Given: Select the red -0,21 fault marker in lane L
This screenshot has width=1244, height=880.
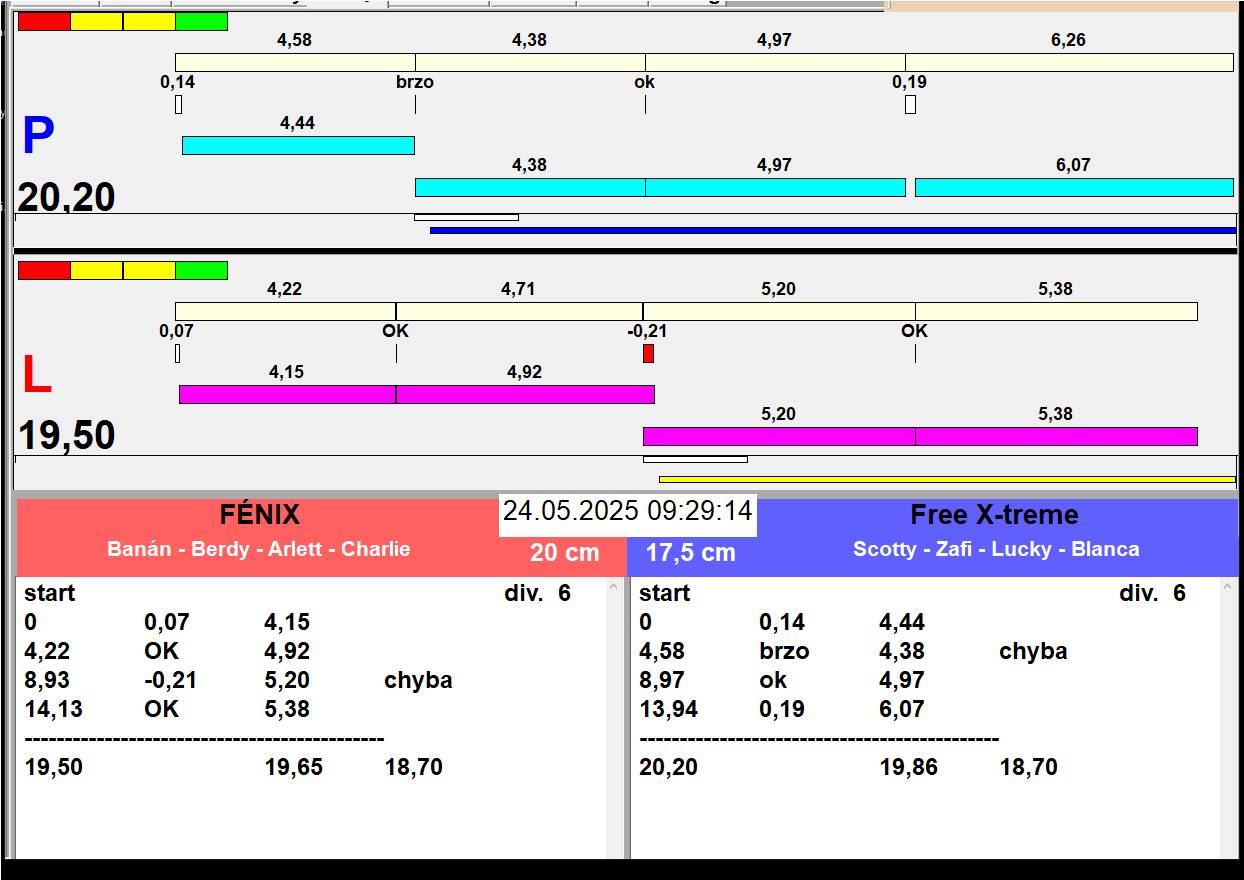Looking at the screenshot, I should [648, 353].
